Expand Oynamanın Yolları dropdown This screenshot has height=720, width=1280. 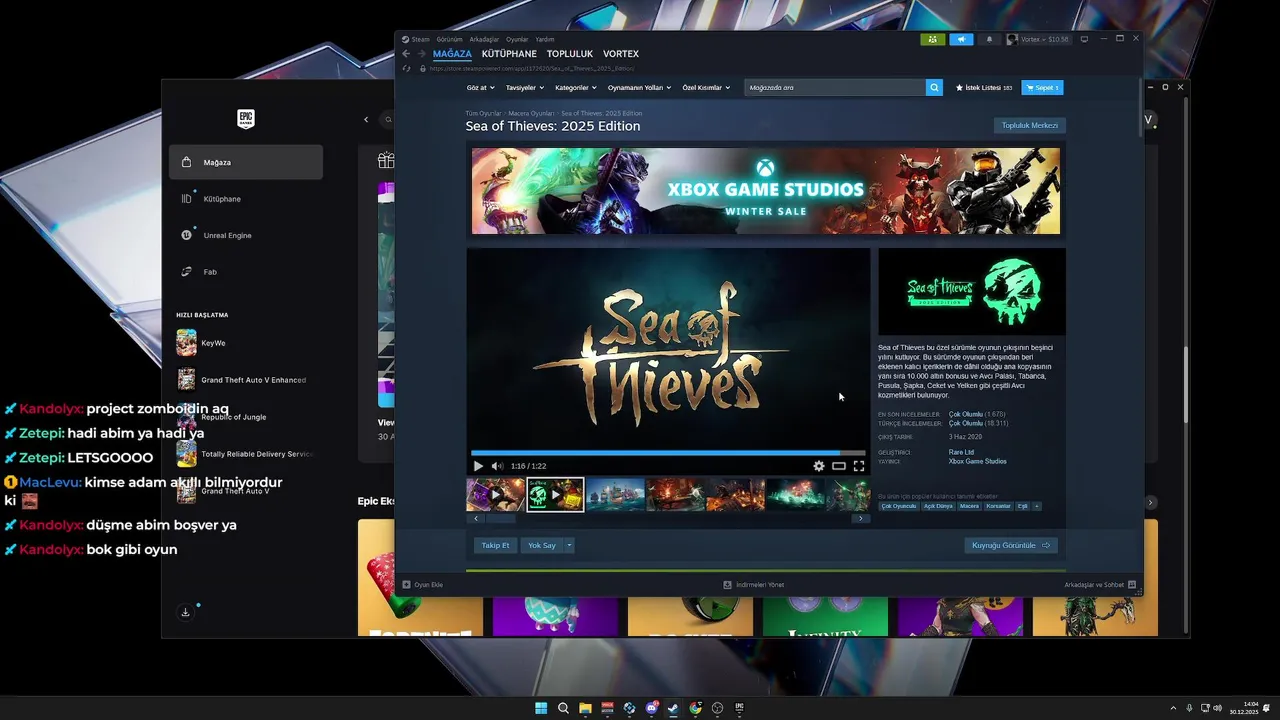coord(639,88)
